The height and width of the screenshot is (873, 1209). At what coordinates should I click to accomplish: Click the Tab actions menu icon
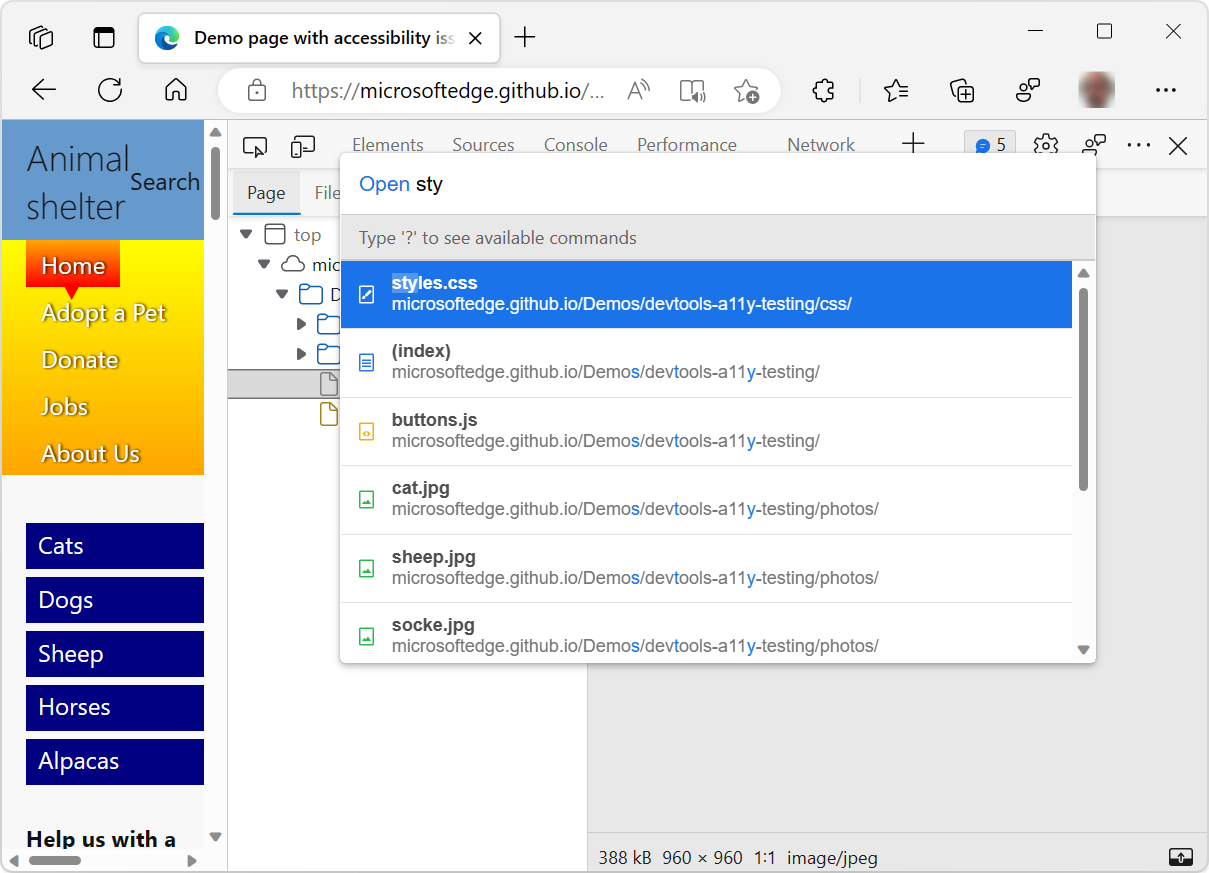[x=104, y=38]
